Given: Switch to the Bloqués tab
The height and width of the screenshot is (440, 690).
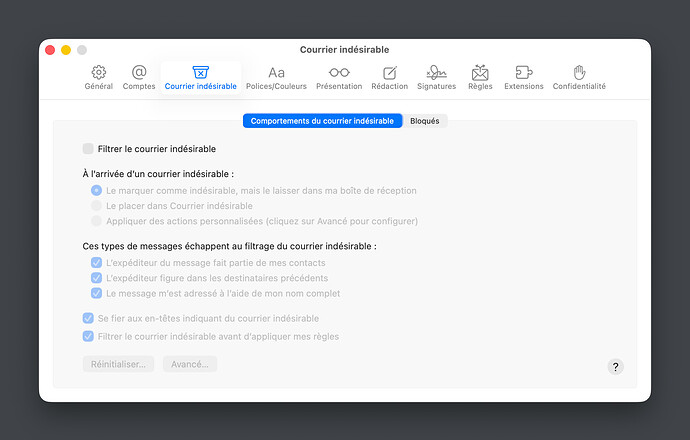Looking at the screenshot, I should [425, 121].
